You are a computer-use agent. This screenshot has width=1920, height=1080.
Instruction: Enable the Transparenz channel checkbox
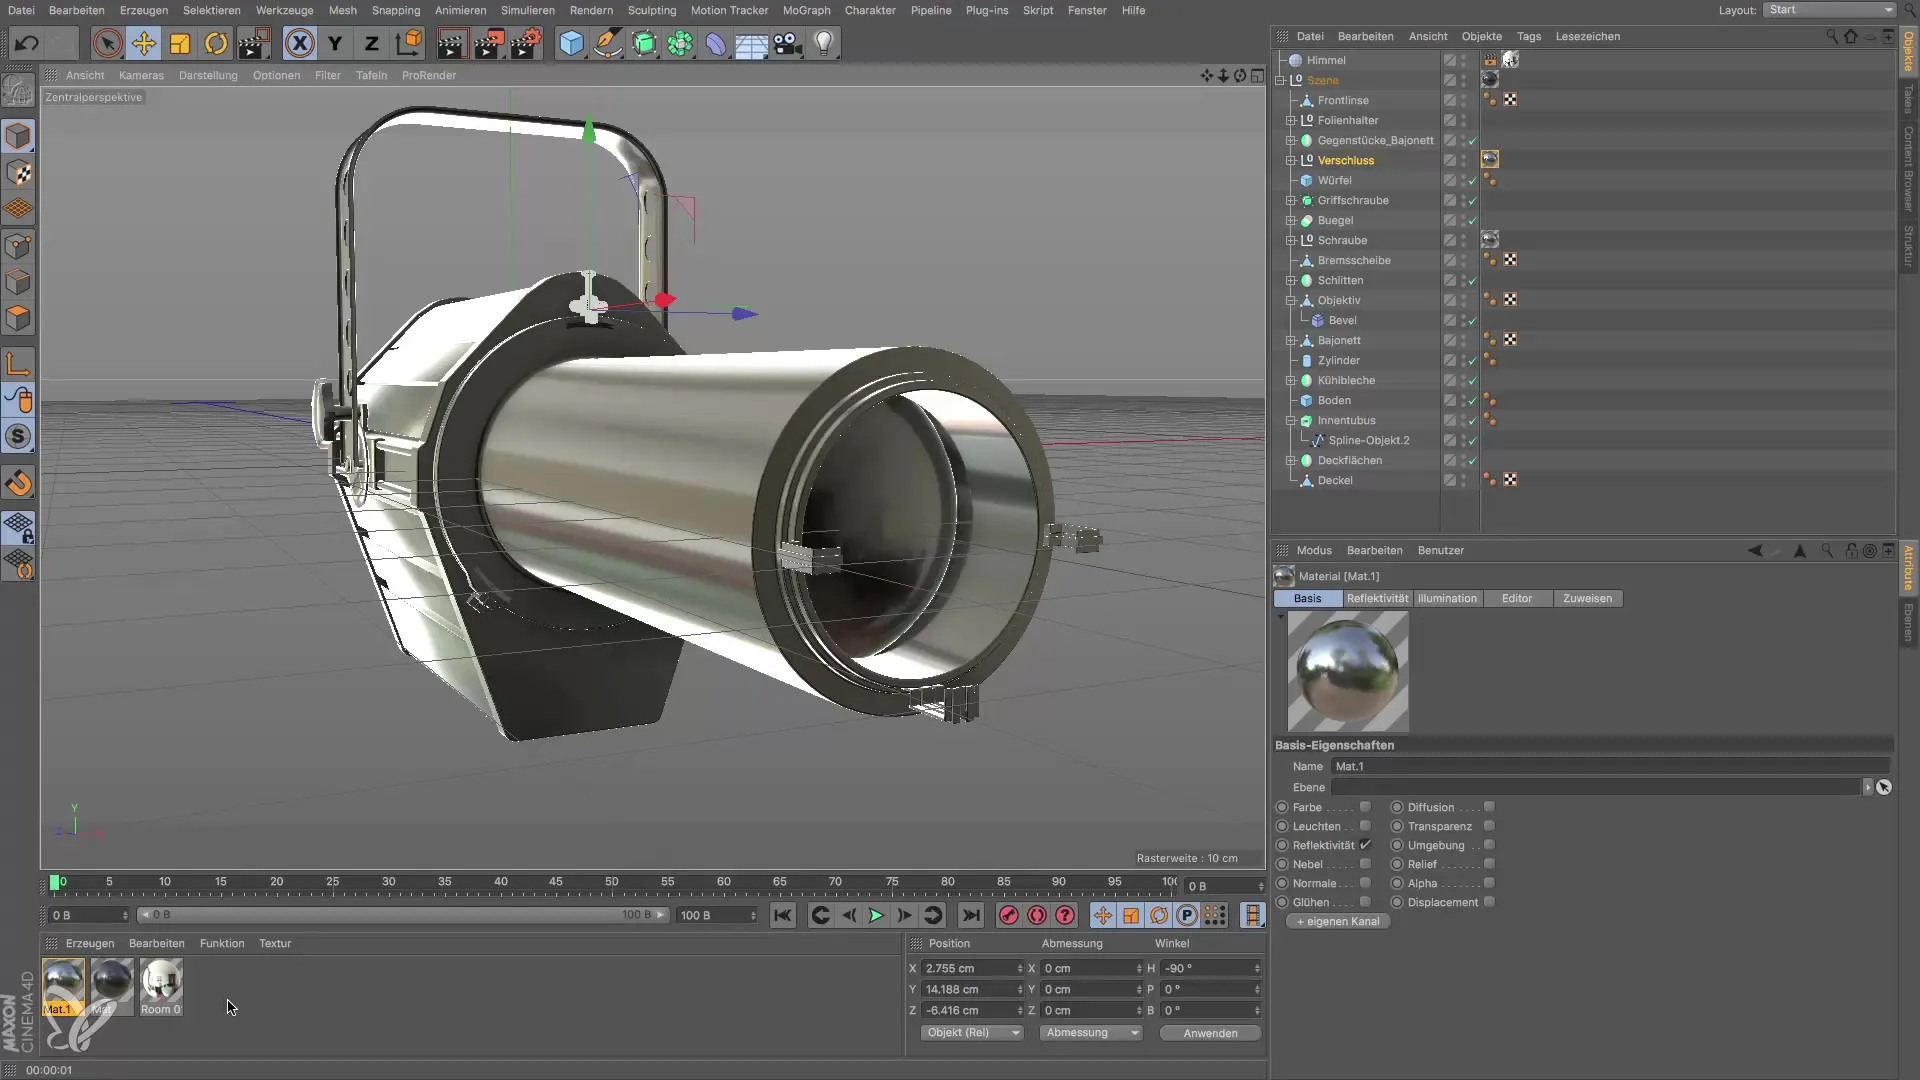(1489, 826)
